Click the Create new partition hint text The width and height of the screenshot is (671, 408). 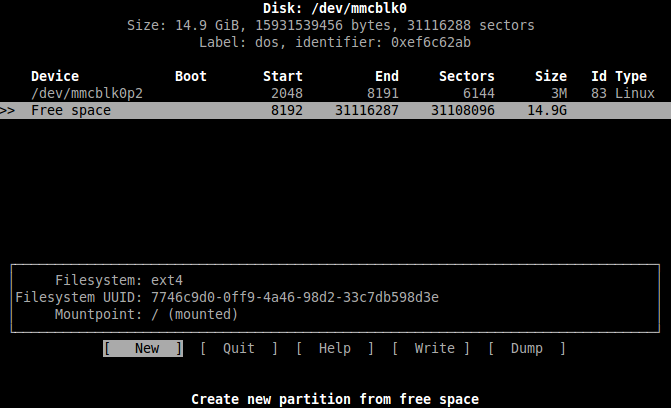click(x=335, y=399)
